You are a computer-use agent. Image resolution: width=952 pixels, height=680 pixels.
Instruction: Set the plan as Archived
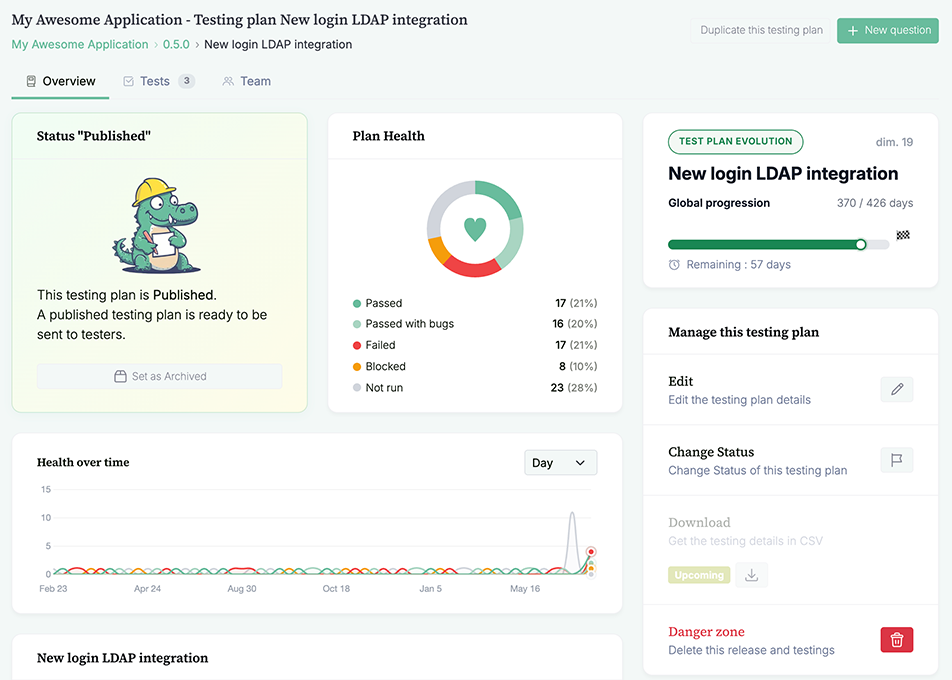pos(160,376)
